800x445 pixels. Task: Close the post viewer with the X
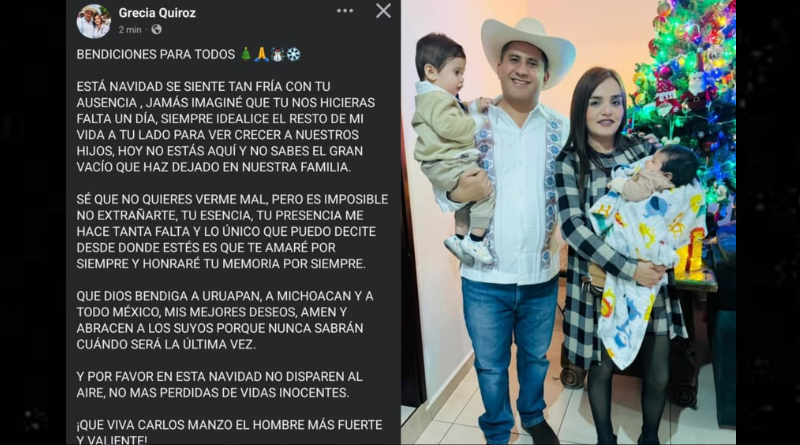point(383,11)
